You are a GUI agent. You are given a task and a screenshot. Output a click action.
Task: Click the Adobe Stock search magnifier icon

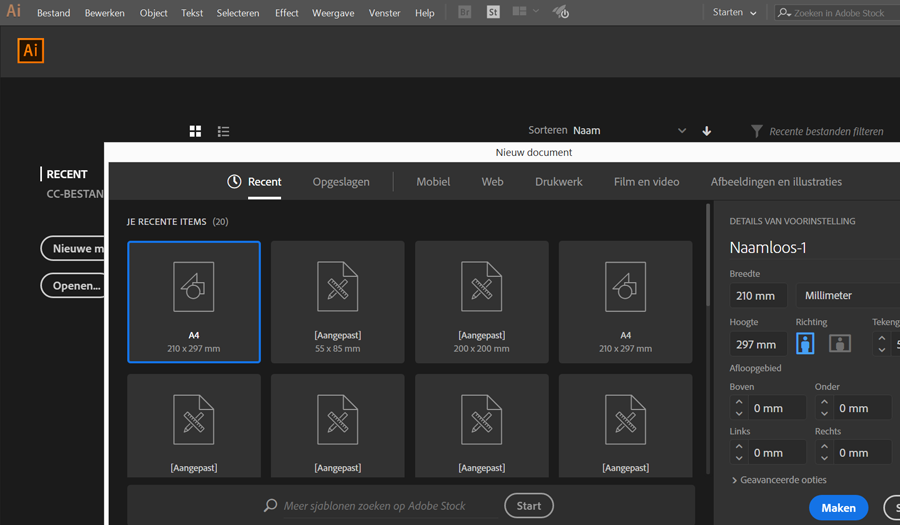pos(784,12)
